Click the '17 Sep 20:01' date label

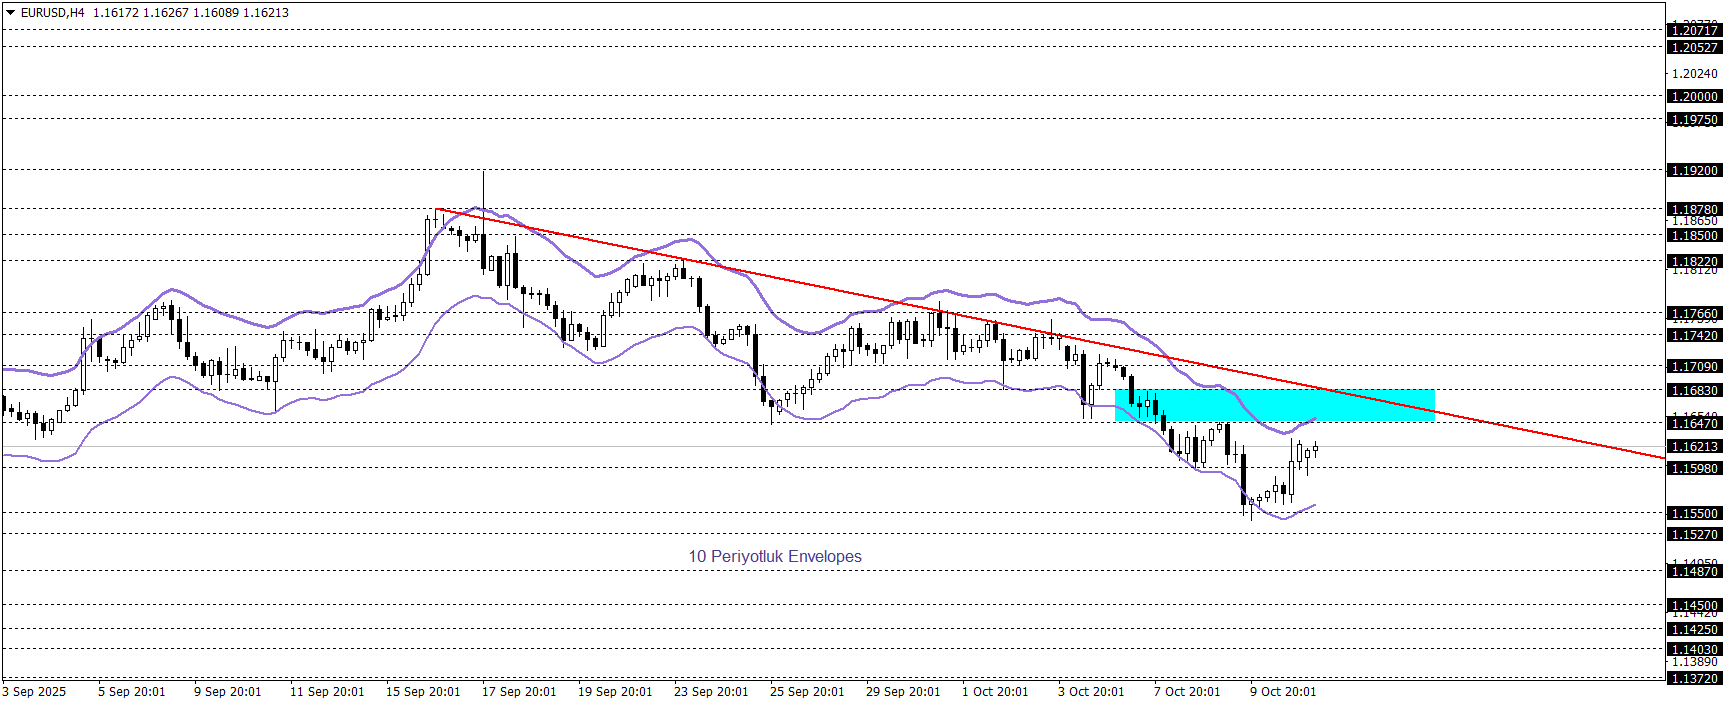click(x=519, y=692)
